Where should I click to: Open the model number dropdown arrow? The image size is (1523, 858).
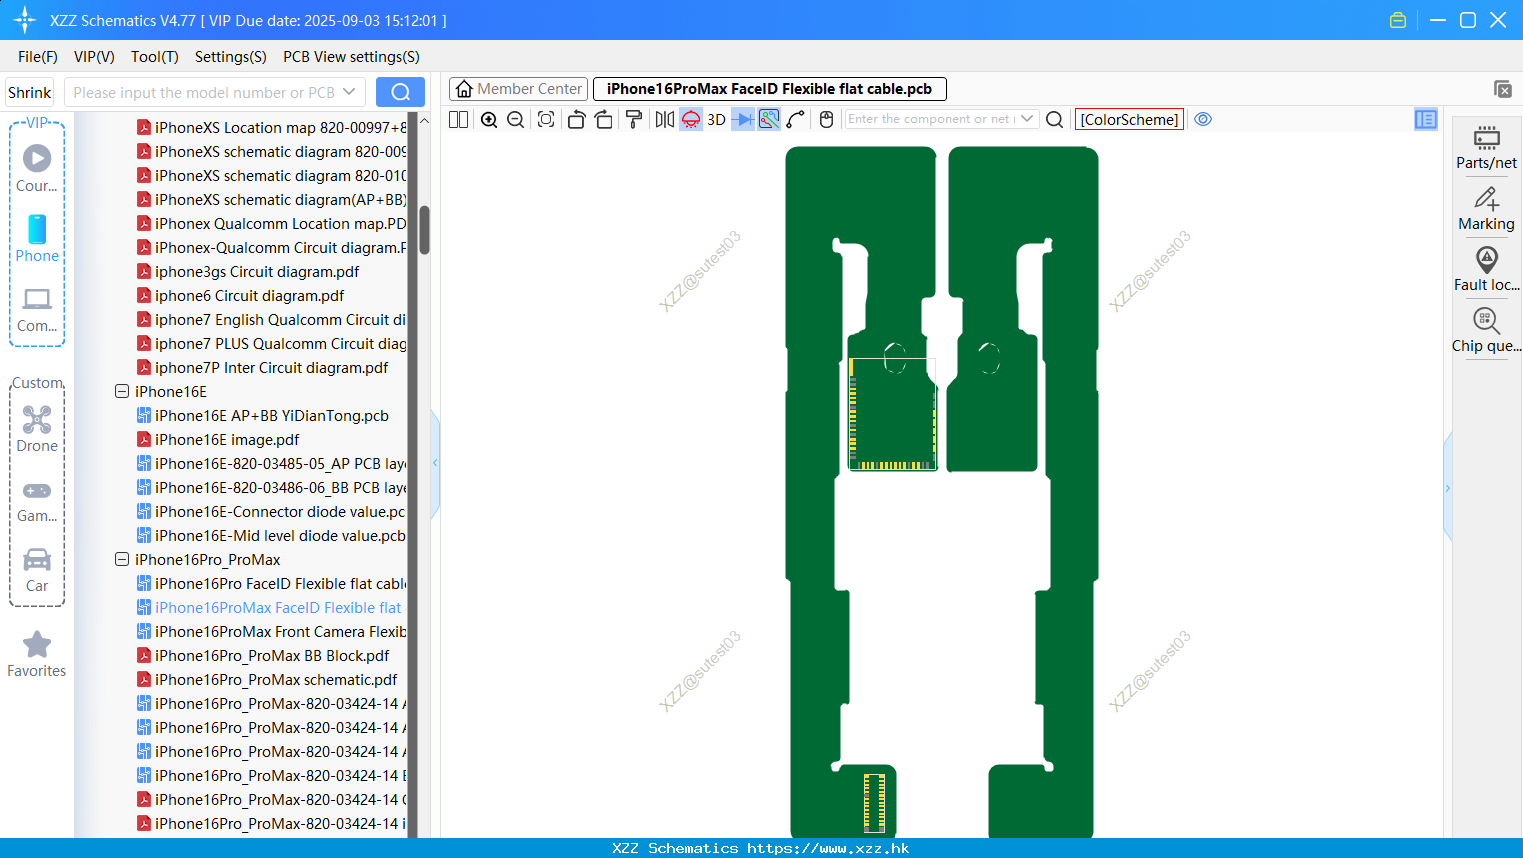pos(349,92)
